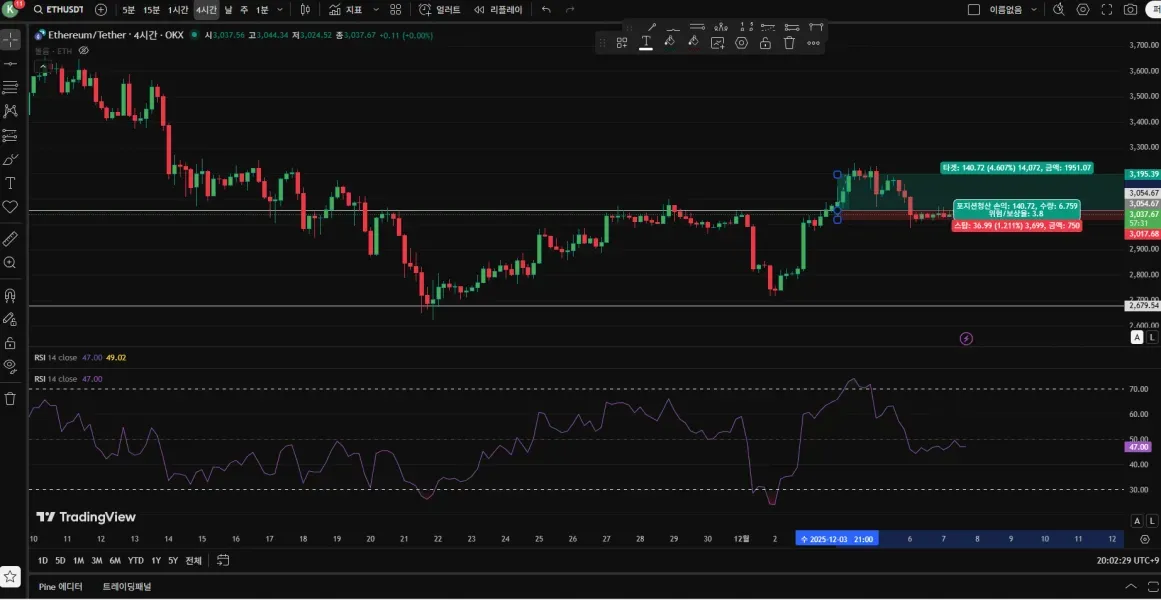Lock the drawing using floating toolbar padlock
Image resolution: width=1161 pixels, height=600 pixels.
(x=765, y=43)
